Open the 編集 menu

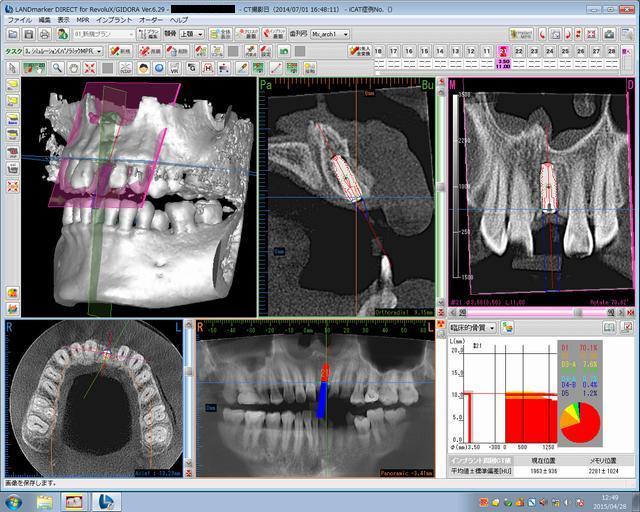44,20
